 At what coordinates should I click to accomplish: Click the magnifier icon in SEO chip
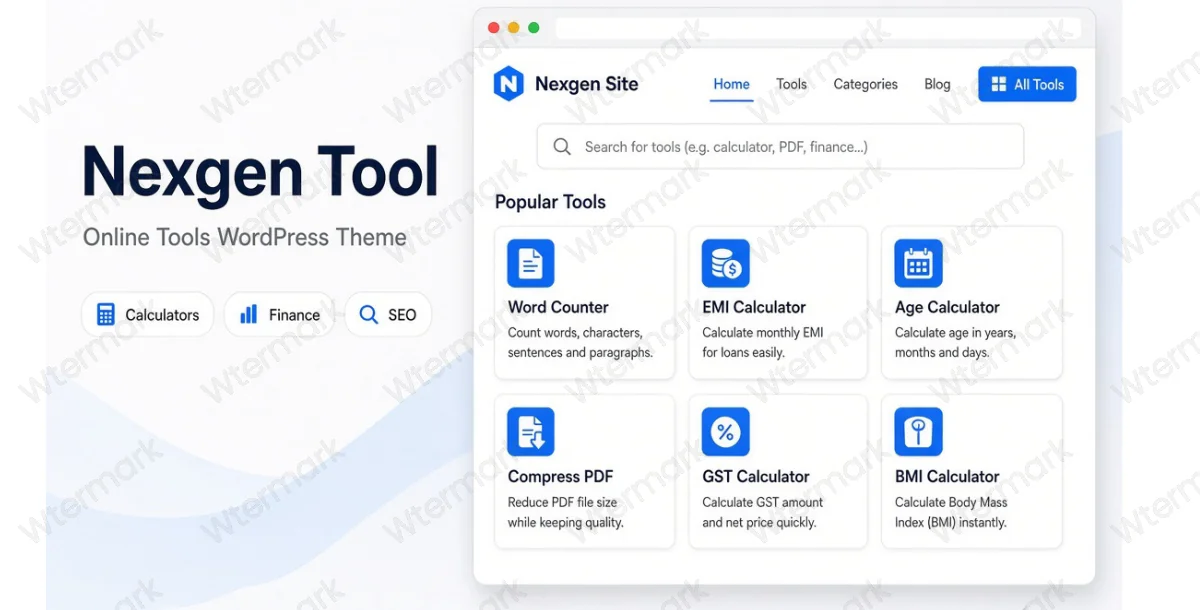pos(368,315)
